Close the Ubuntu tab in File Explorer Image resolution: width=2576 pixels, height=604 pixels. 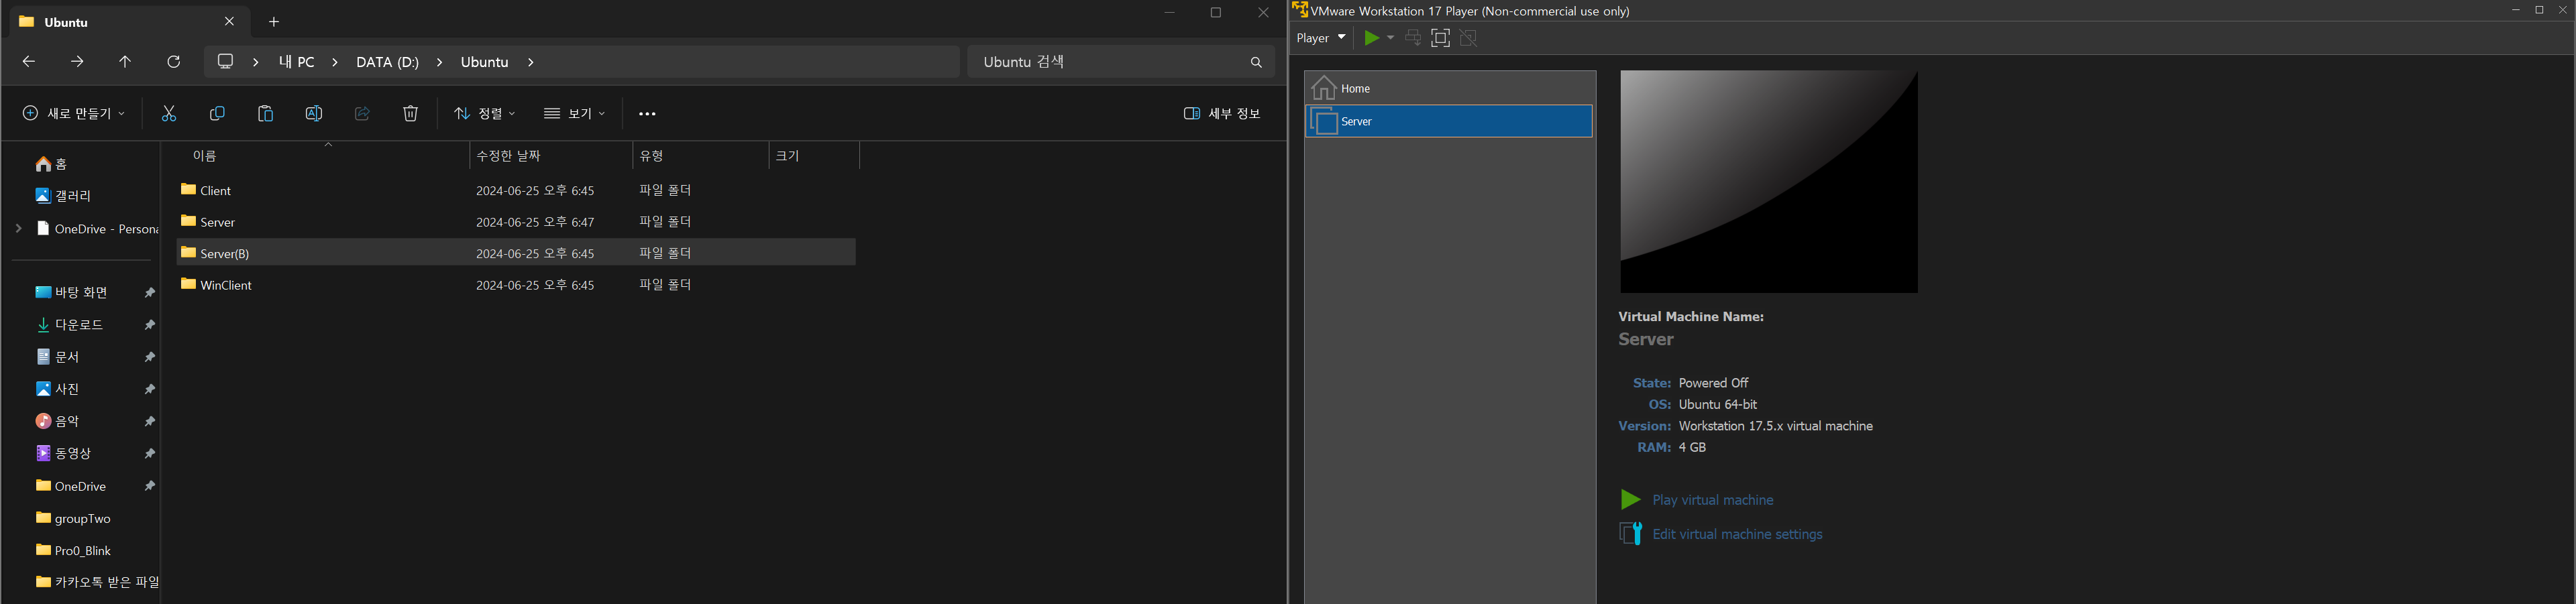(230, 21)
